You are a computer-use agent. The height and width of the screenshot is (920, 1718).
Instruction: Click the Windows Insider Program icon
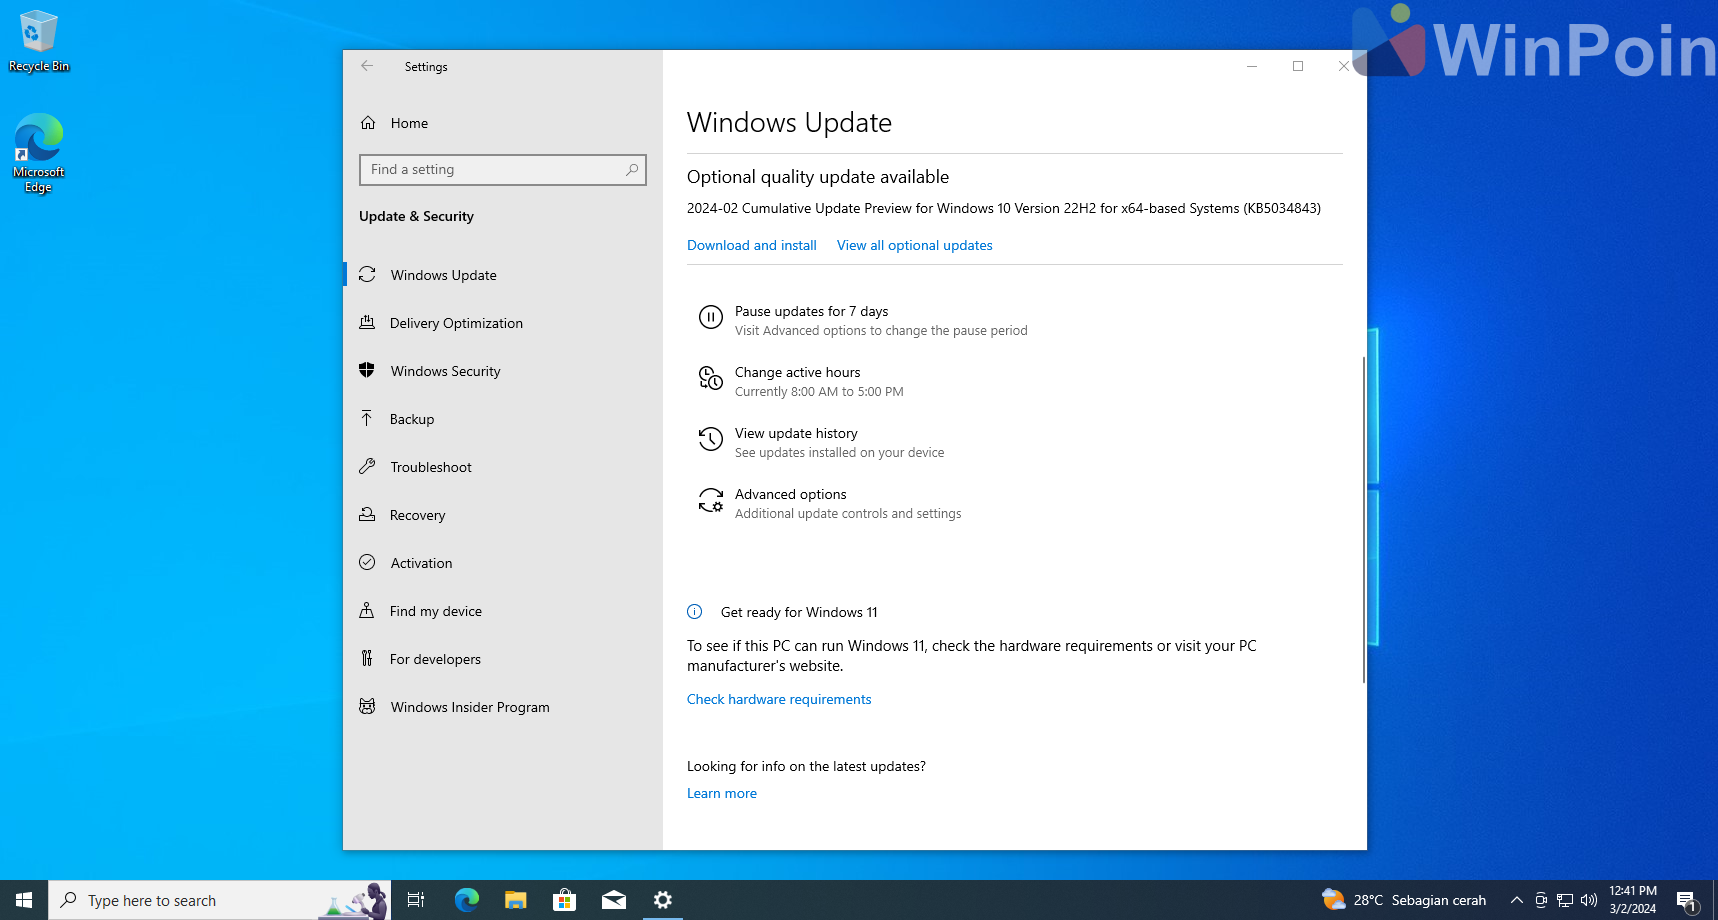click(x=367, y=707)
